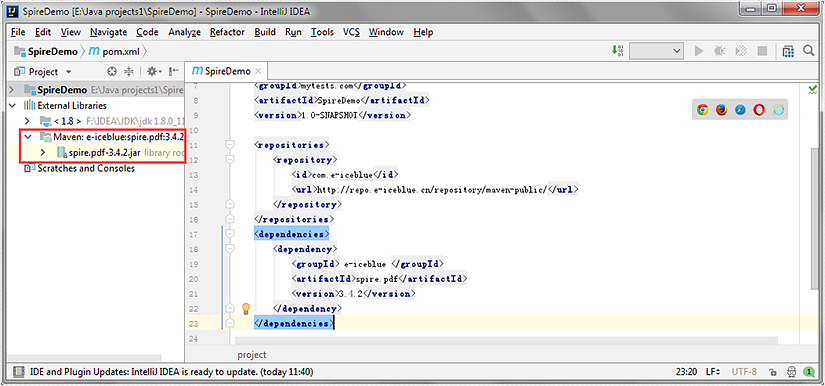Toggle fold marker at line 15 closing repository
The height and width of the screenshot is (386, 825).
coord(229,204)
